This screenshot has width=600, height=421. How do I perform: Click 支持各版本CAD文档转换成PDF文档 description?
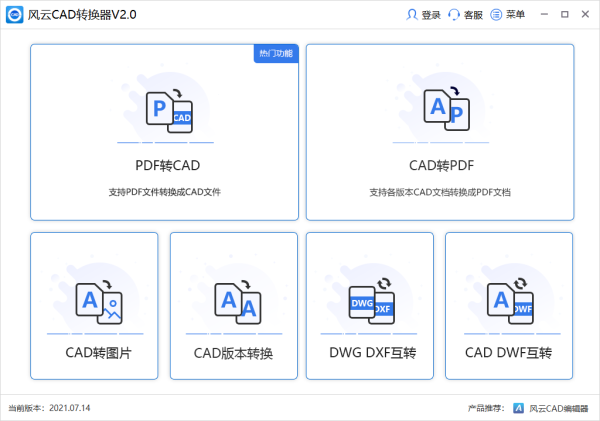(x=440, y=192)
